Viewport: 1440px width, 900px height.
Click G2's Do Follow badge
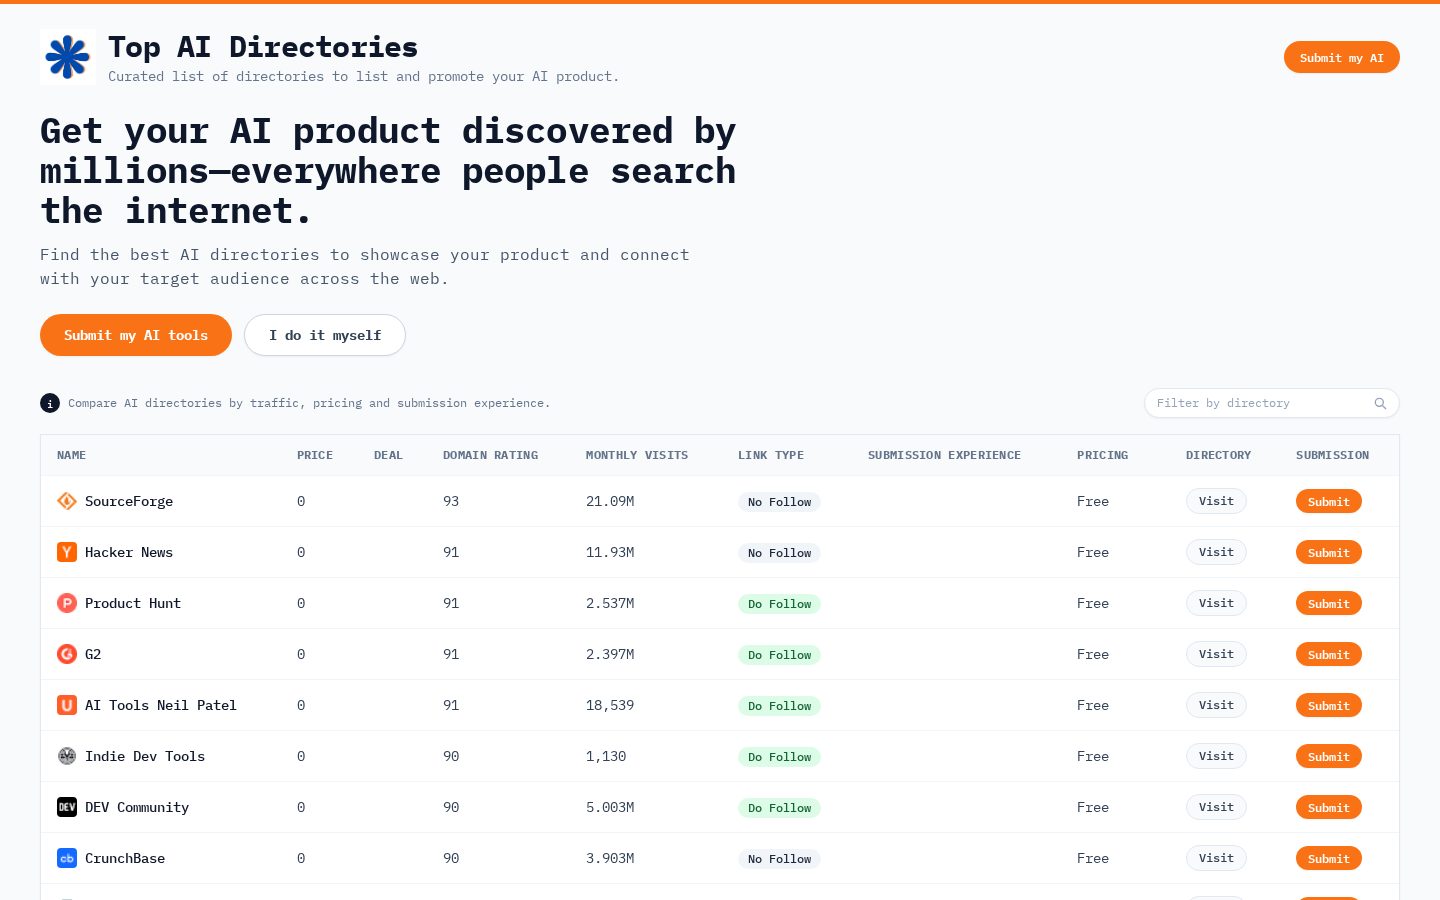779,655
